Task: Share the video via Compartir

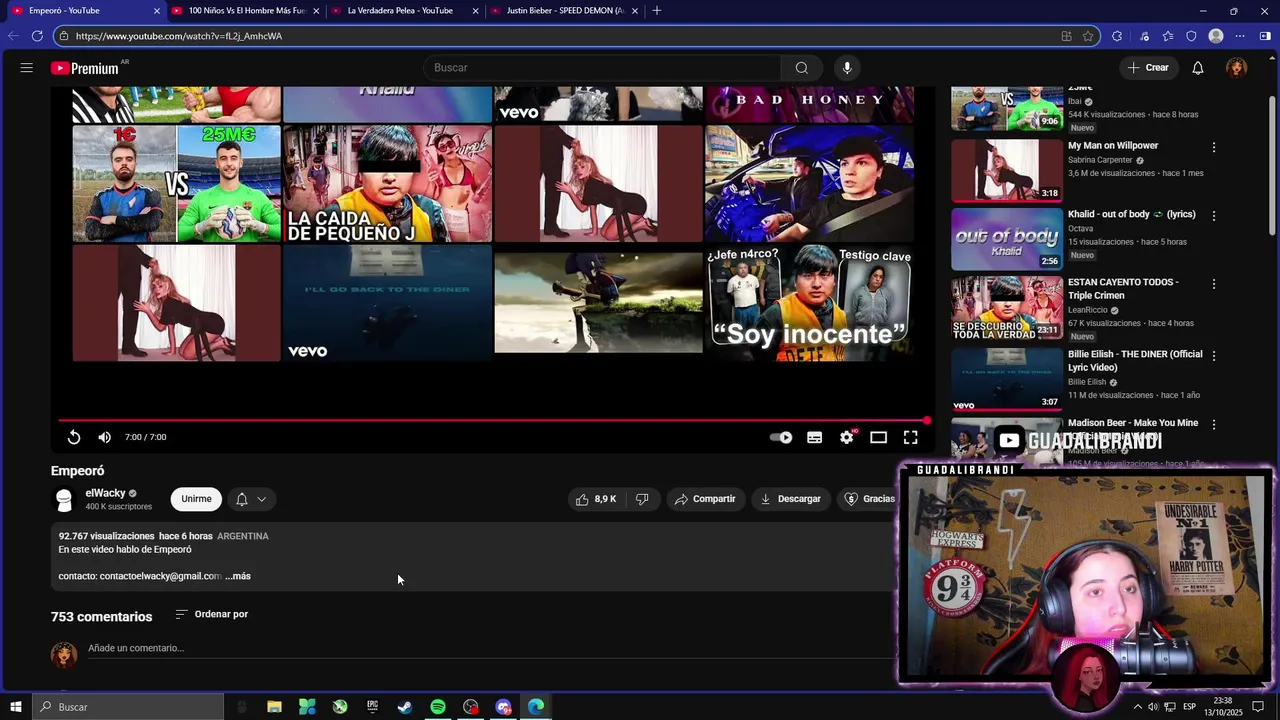Action: (705, 499)
